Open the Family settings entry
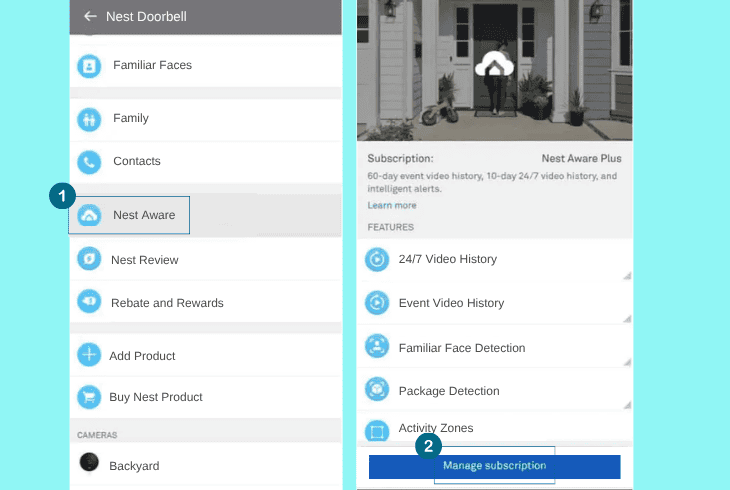 pos(205,119)
